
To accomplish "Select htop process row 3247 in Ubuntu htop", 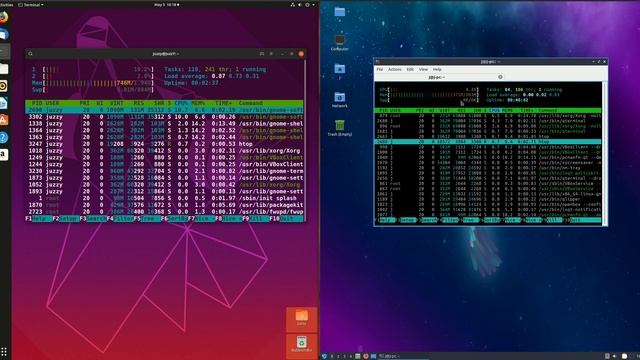I will coord(164,144).
